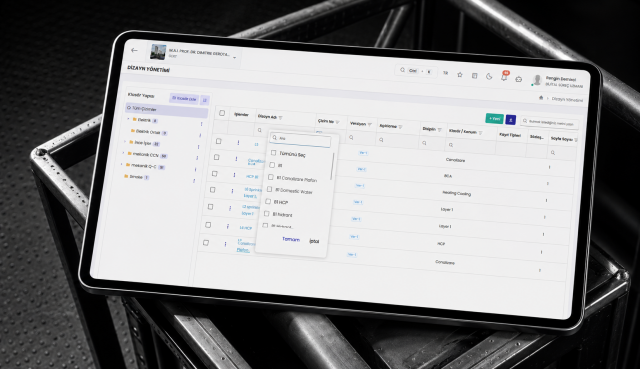Screen dimensions: 640x369
Task: Select the checkbox of Heating Cooling row
Action: click(x=215, y=173)
